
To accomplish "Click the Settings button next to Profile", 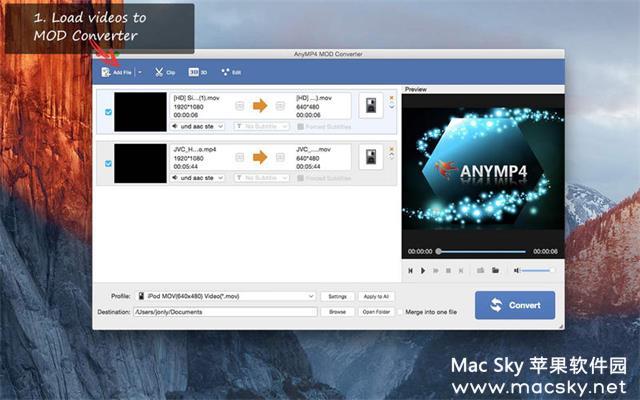I will [x=338, y=297].
